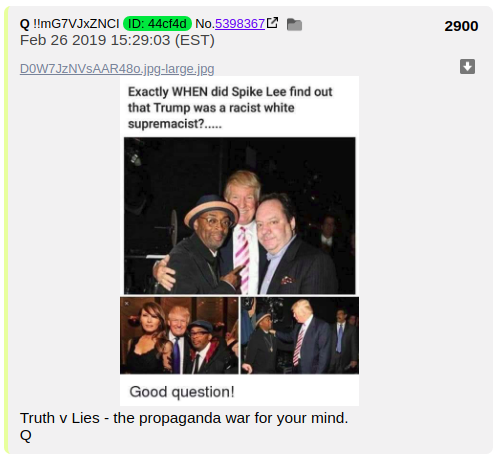The height and width of the screenshot is (460, 501).
Task: Open the D0W7JzNVsAAR48o.jpg-large.jpg file link
Action: click(117, 69)
